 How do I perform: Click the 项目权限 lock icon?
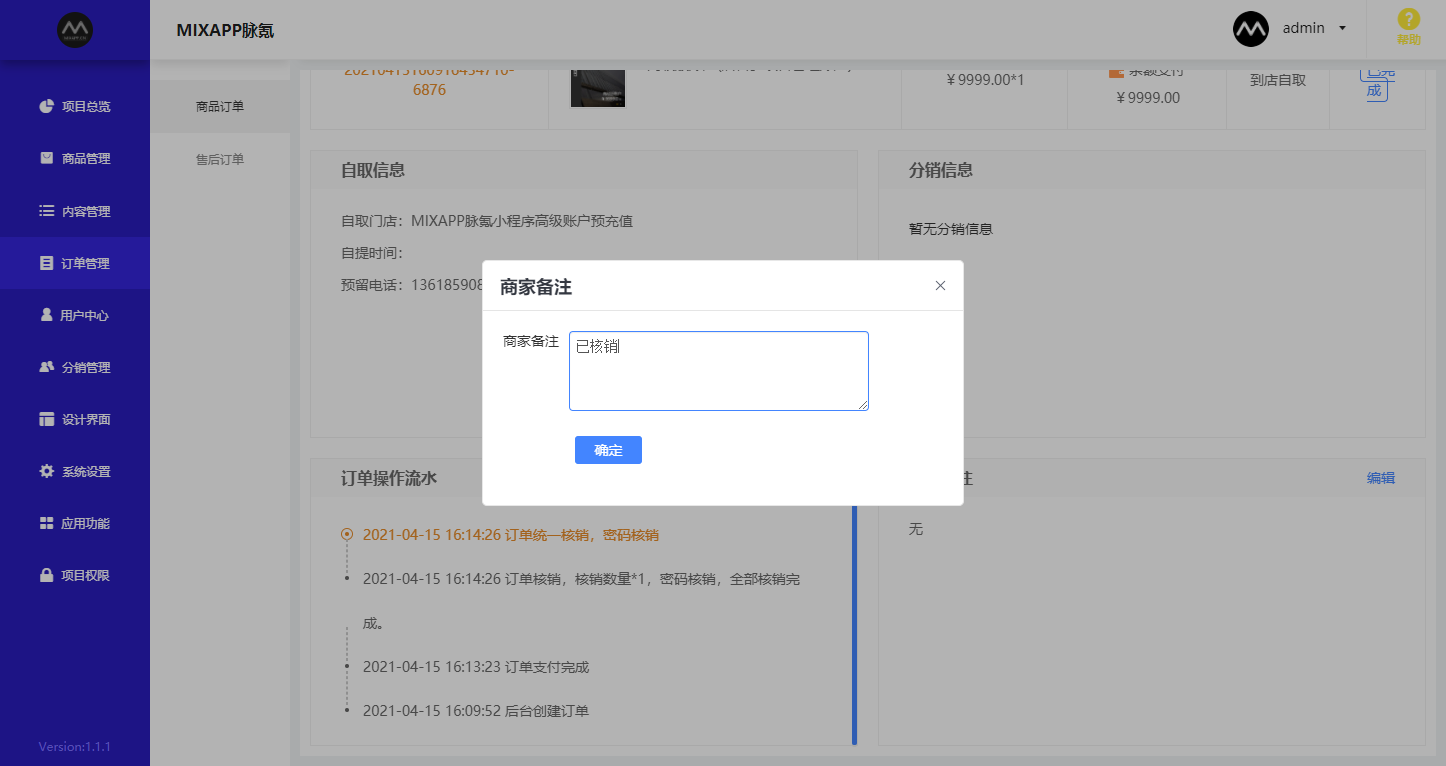click(46, 575)
